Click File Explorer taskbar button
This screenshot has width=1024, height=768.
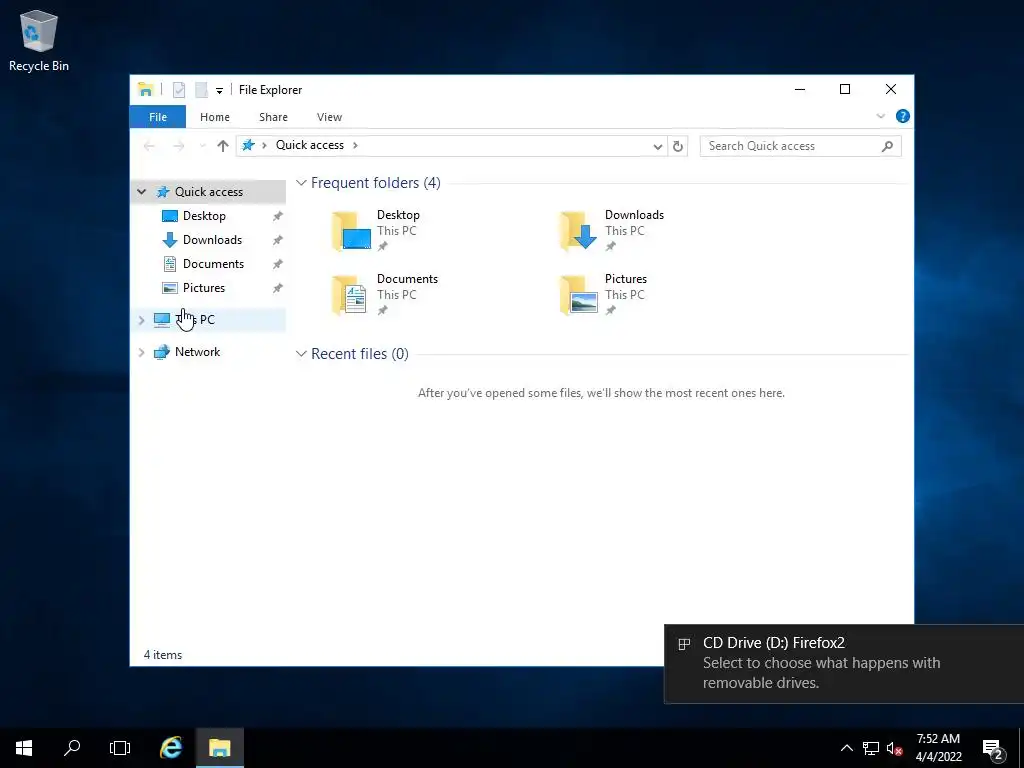coord(220,748)
